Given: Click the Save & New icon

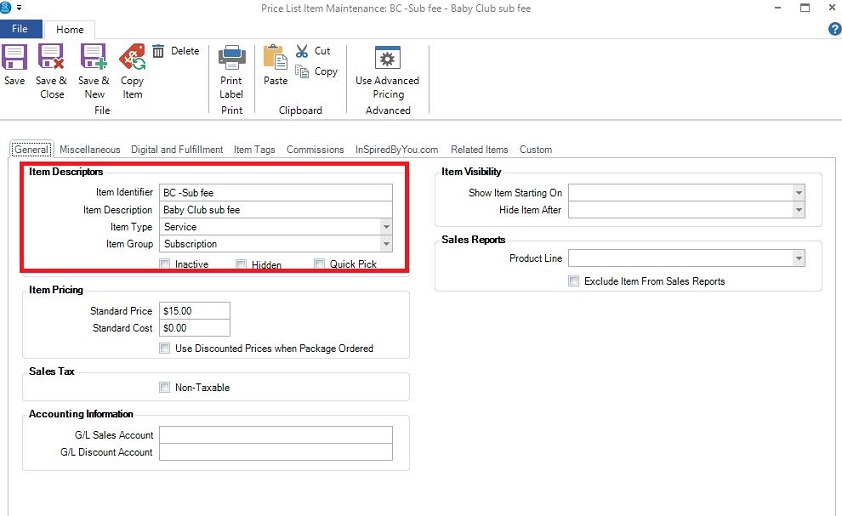Looking at the screenshot, I should pos(93,57).
